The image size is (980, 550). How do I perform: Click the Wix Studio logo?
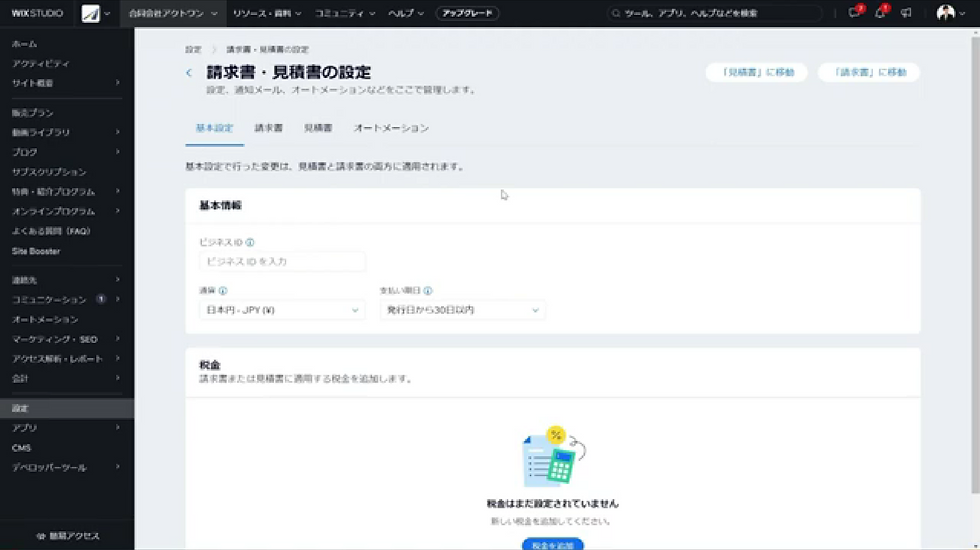[x=38, y=13]
